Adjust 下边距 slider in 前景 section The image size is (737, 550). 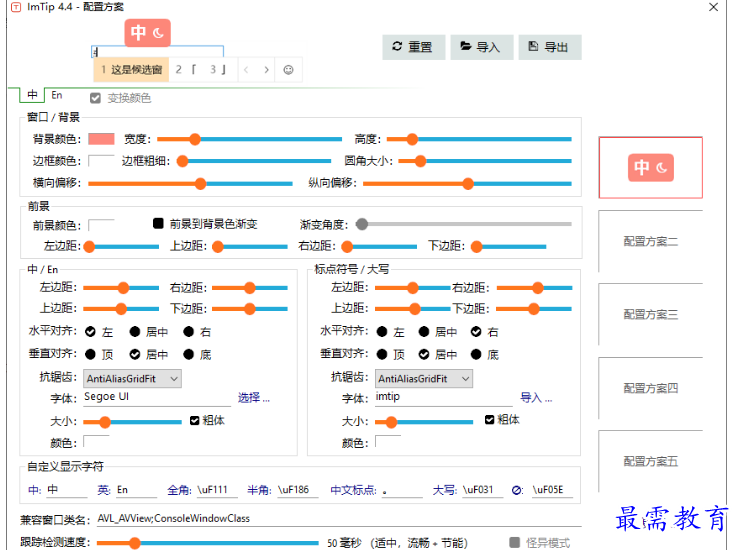[509, 246]
